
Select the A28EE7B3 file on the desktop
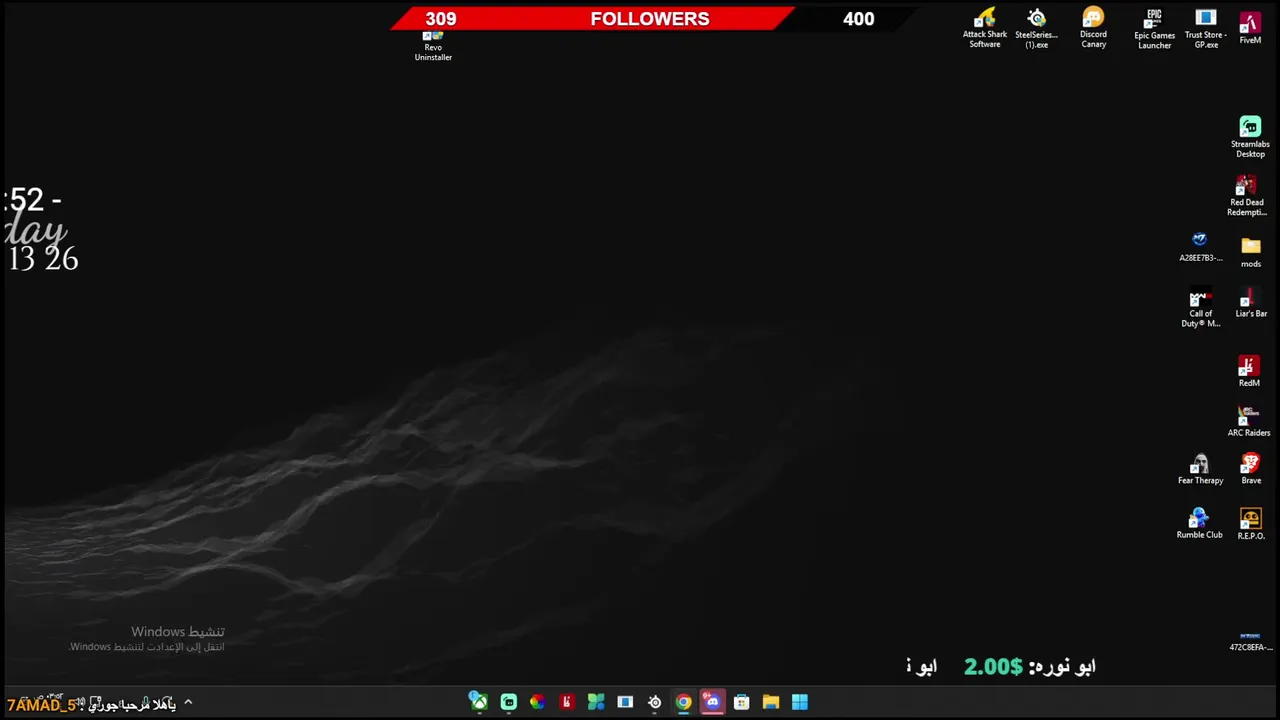coord(1200,247)
